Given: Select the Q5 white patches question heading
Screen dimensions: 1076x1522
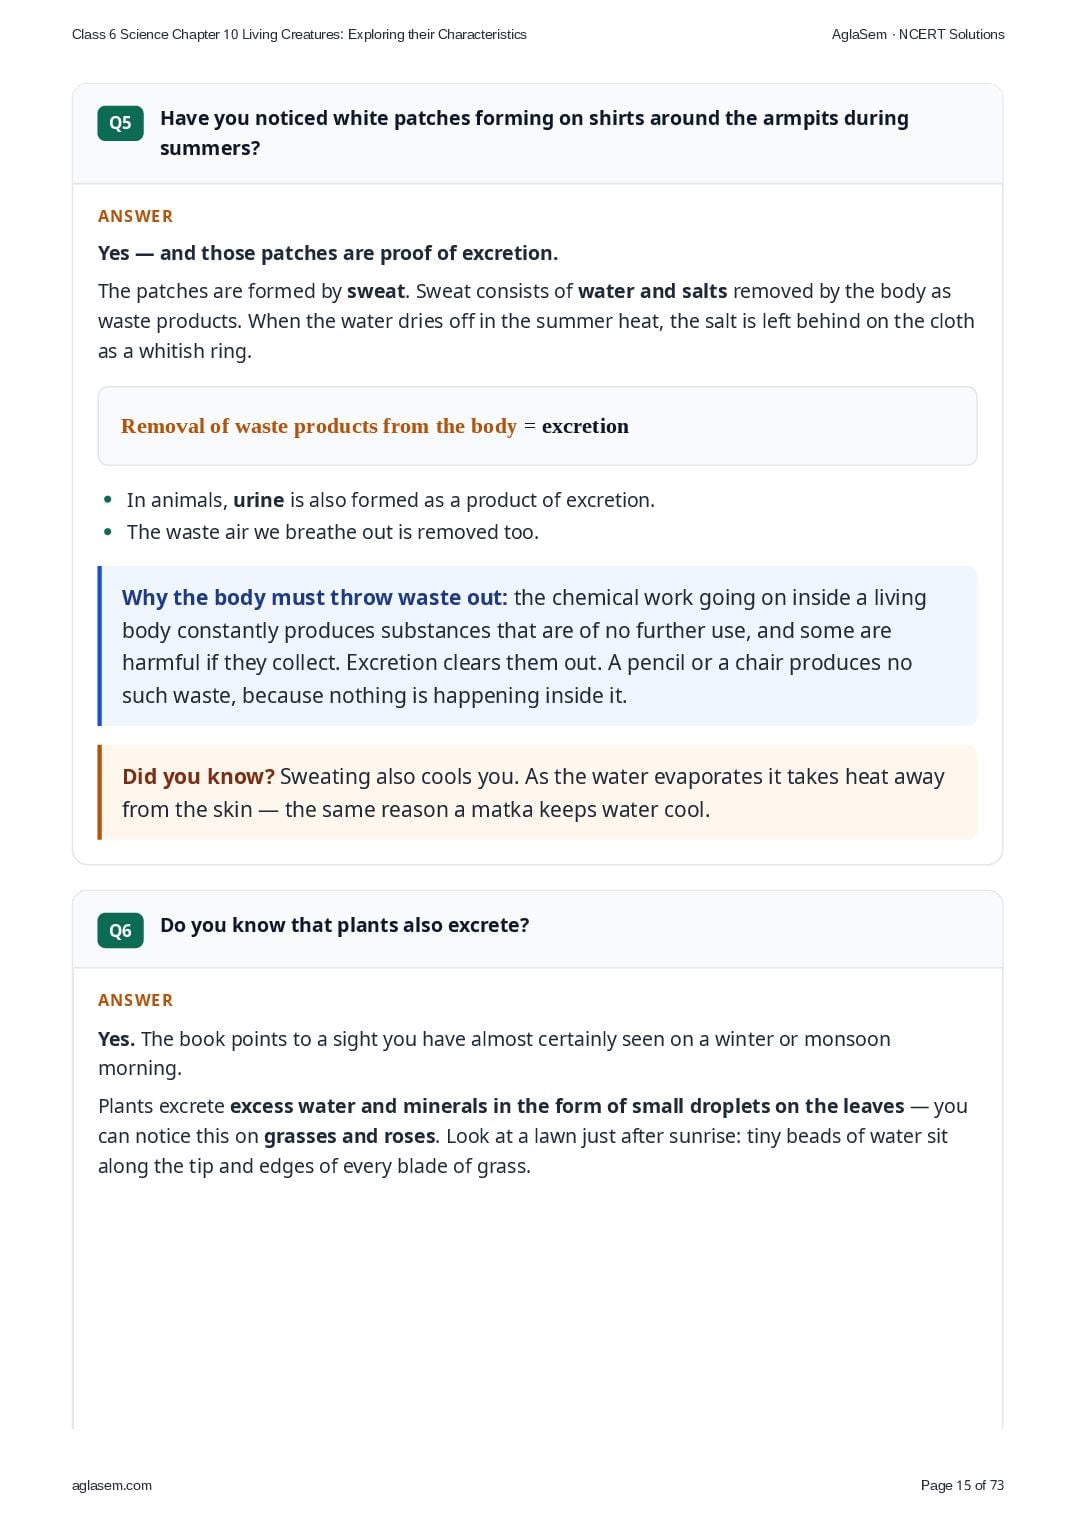Looking at the screenshot, I should [534, 133].
